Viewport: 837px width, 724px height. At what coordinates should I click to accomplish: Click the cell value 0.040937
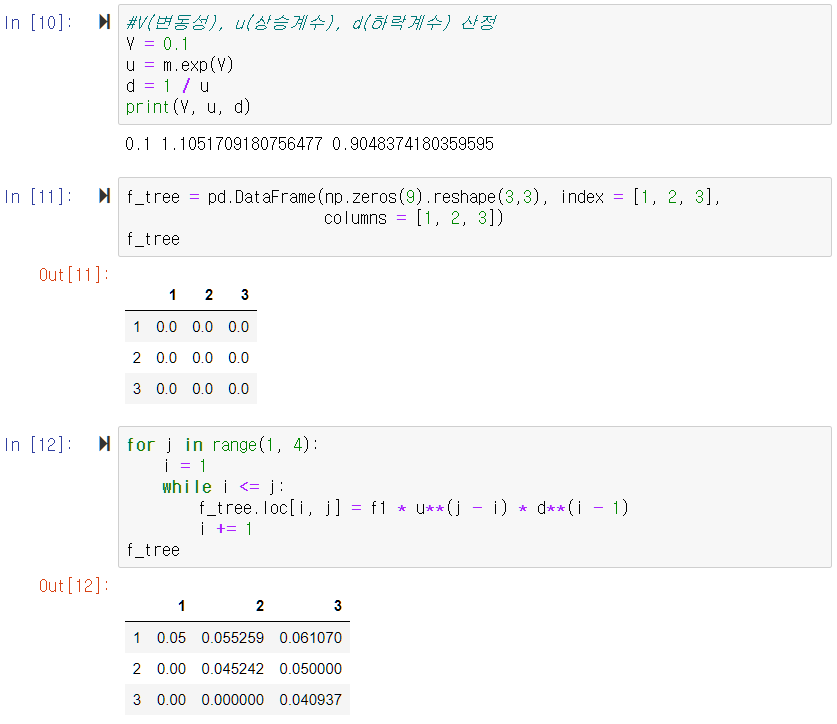(x=310, y=699)
